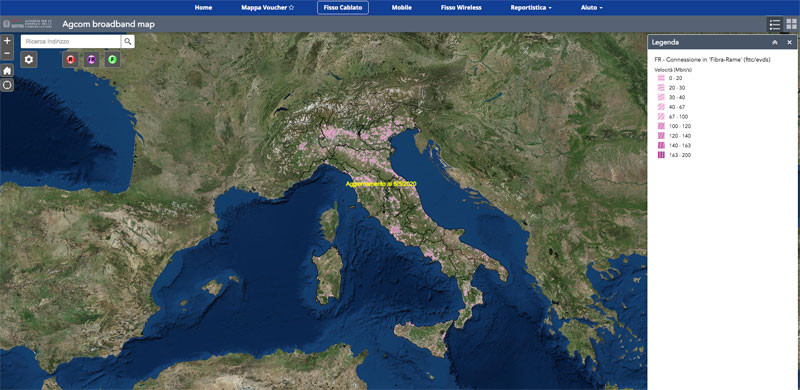Click the '140 - 163' legend label
The height and width of the screenshot is (390, 800).
pyautogui.click(x=679, y=145)
